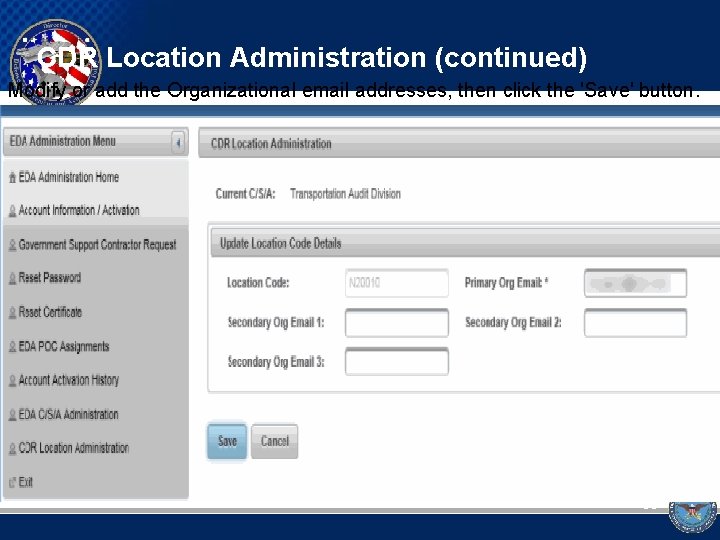
Task: Open EDA Administration Home
Action: [68, 177]
